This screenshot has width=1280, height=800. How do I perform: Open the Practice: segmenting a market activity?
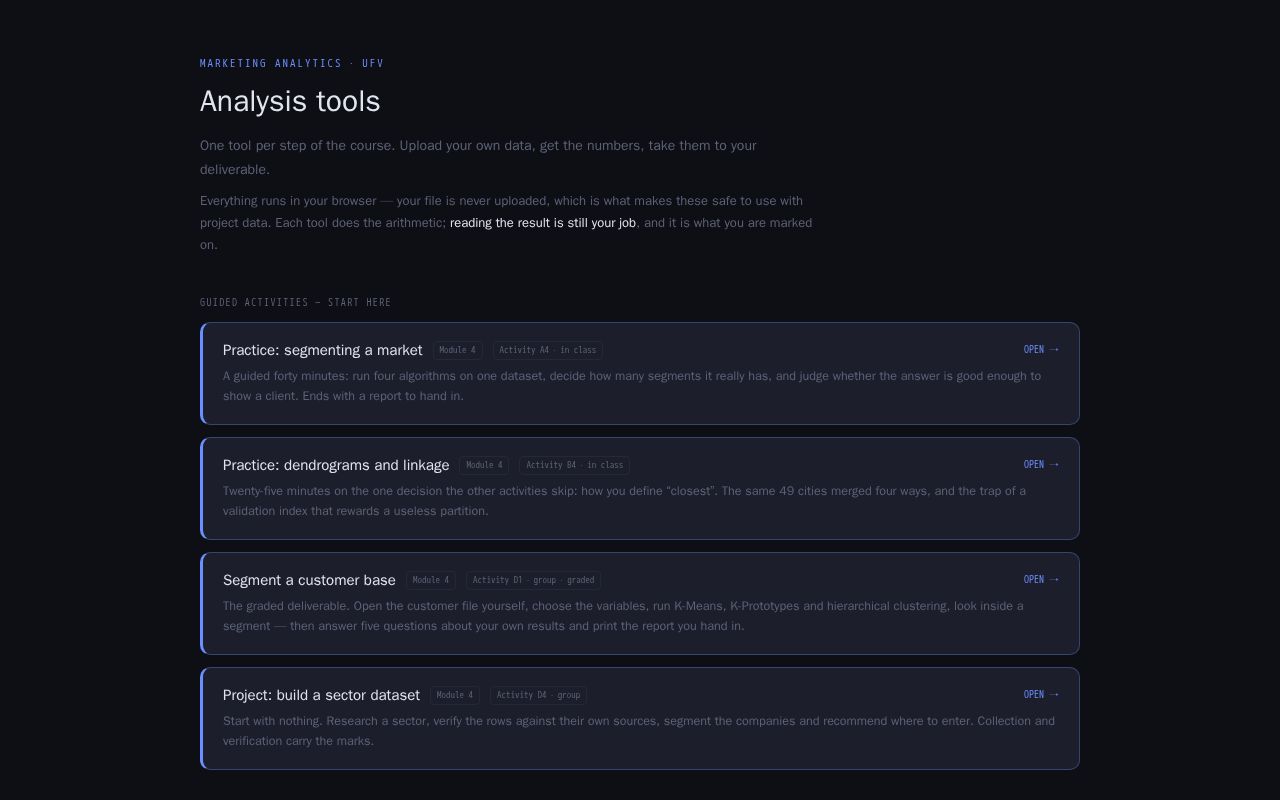(x=640, y=373)
